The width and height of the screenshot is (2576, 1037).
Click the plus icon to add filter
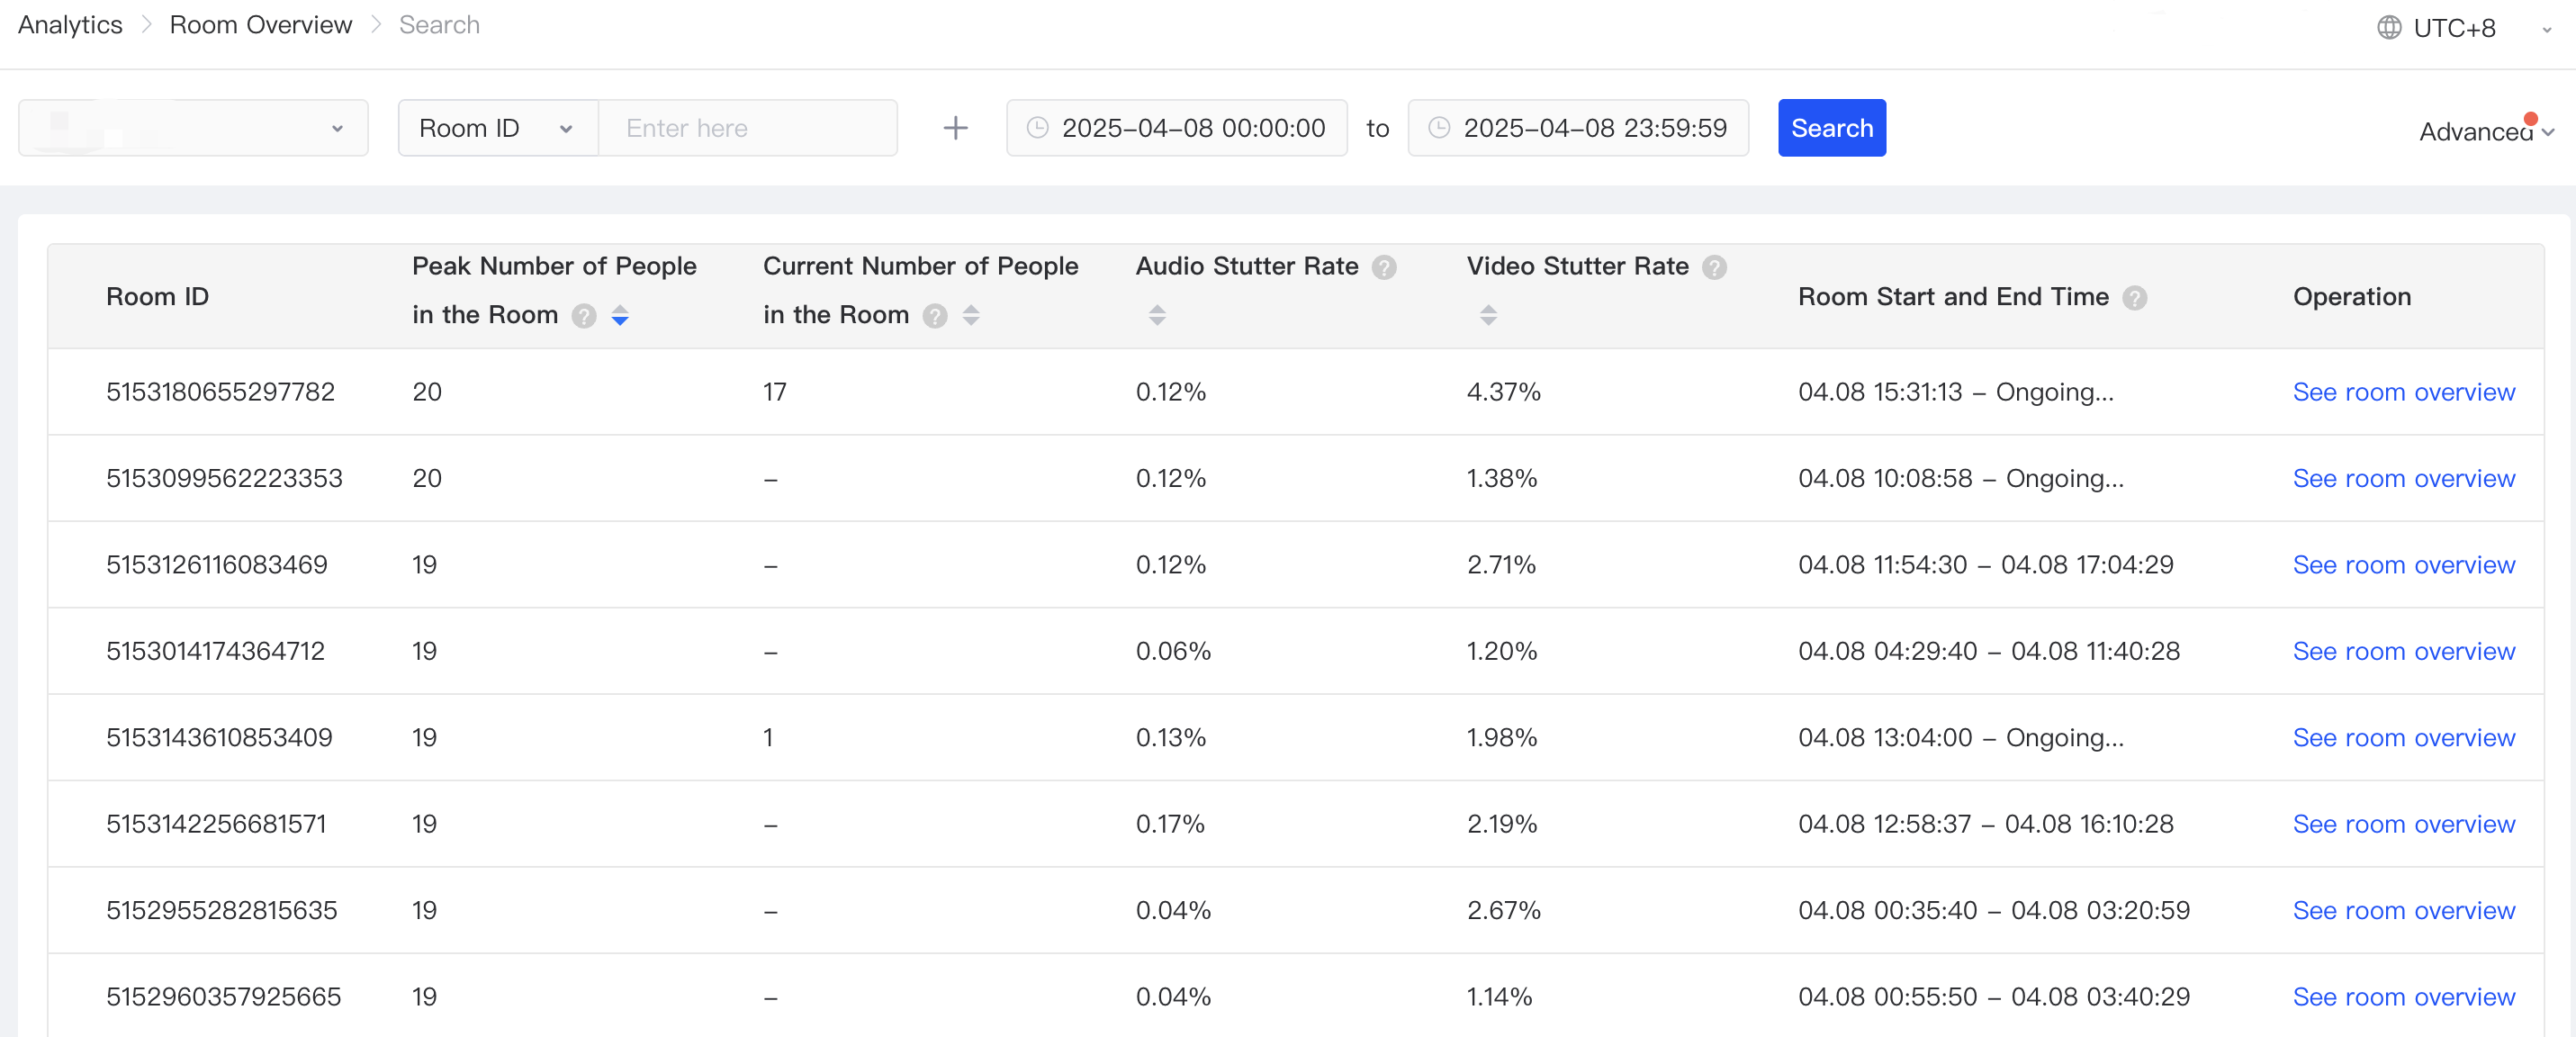(955, 128)
